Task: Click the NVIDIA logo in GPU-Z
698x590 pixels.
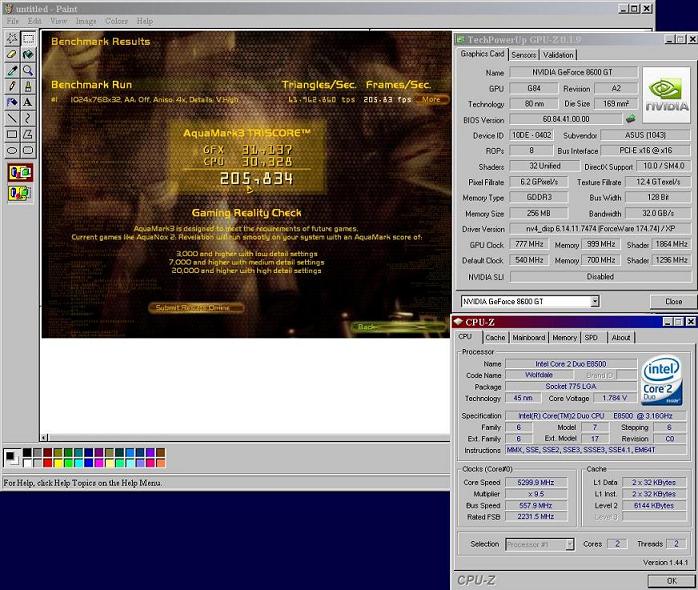Action: pos(666,95)
